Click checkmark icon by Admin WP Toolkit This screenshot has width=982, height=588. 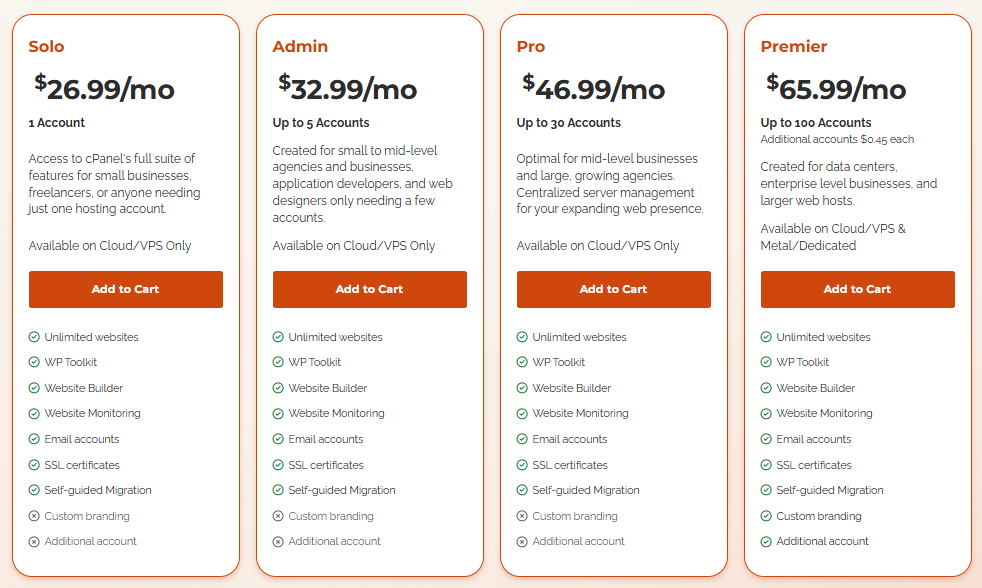[278, 362]
